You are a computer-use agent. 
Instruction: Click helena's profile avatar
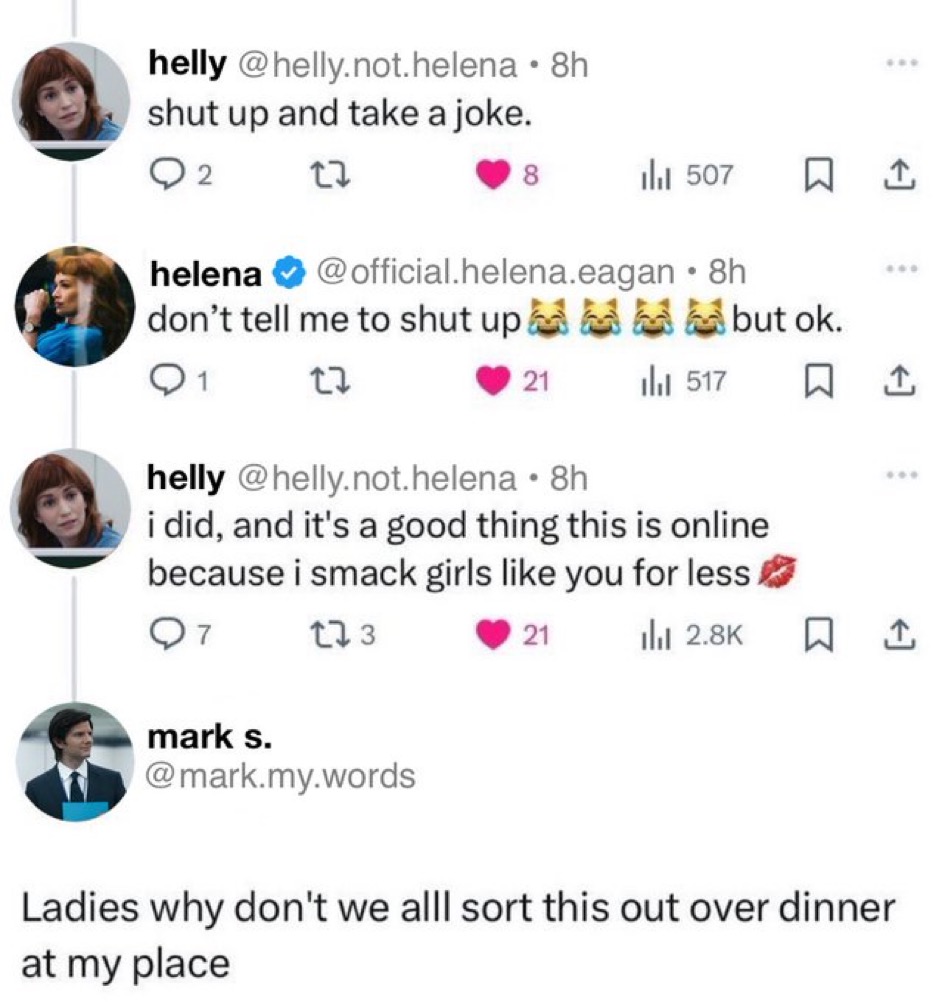76,307
